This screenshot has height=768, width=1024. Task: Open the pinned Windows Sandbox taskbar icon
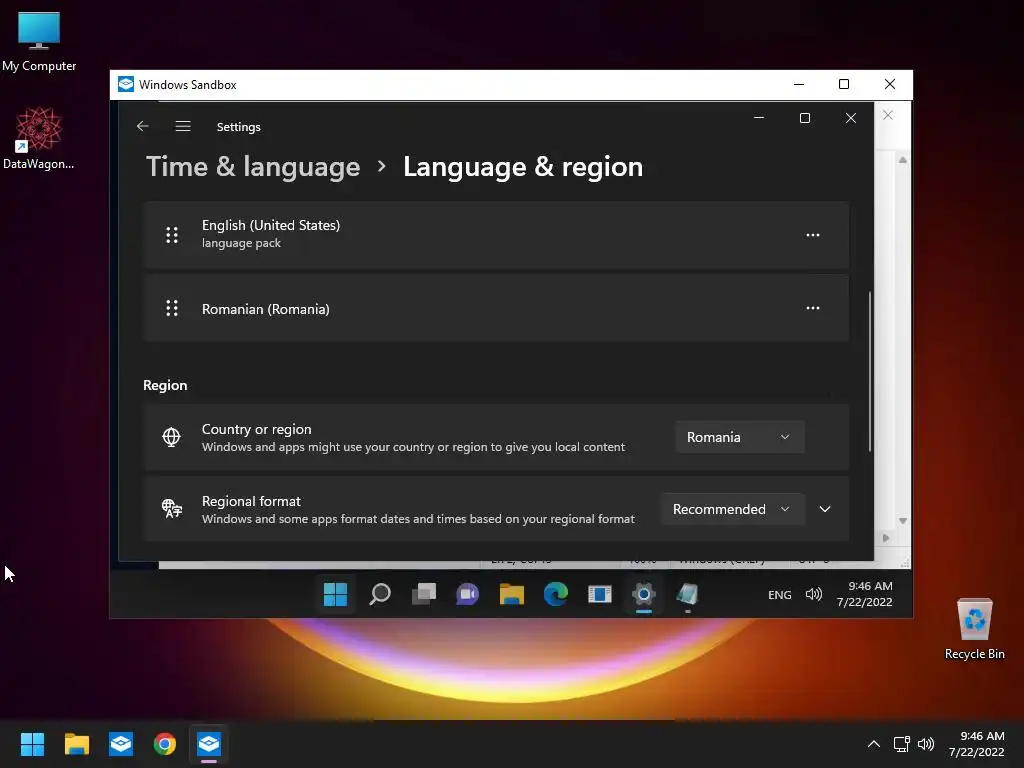point(121,744)
